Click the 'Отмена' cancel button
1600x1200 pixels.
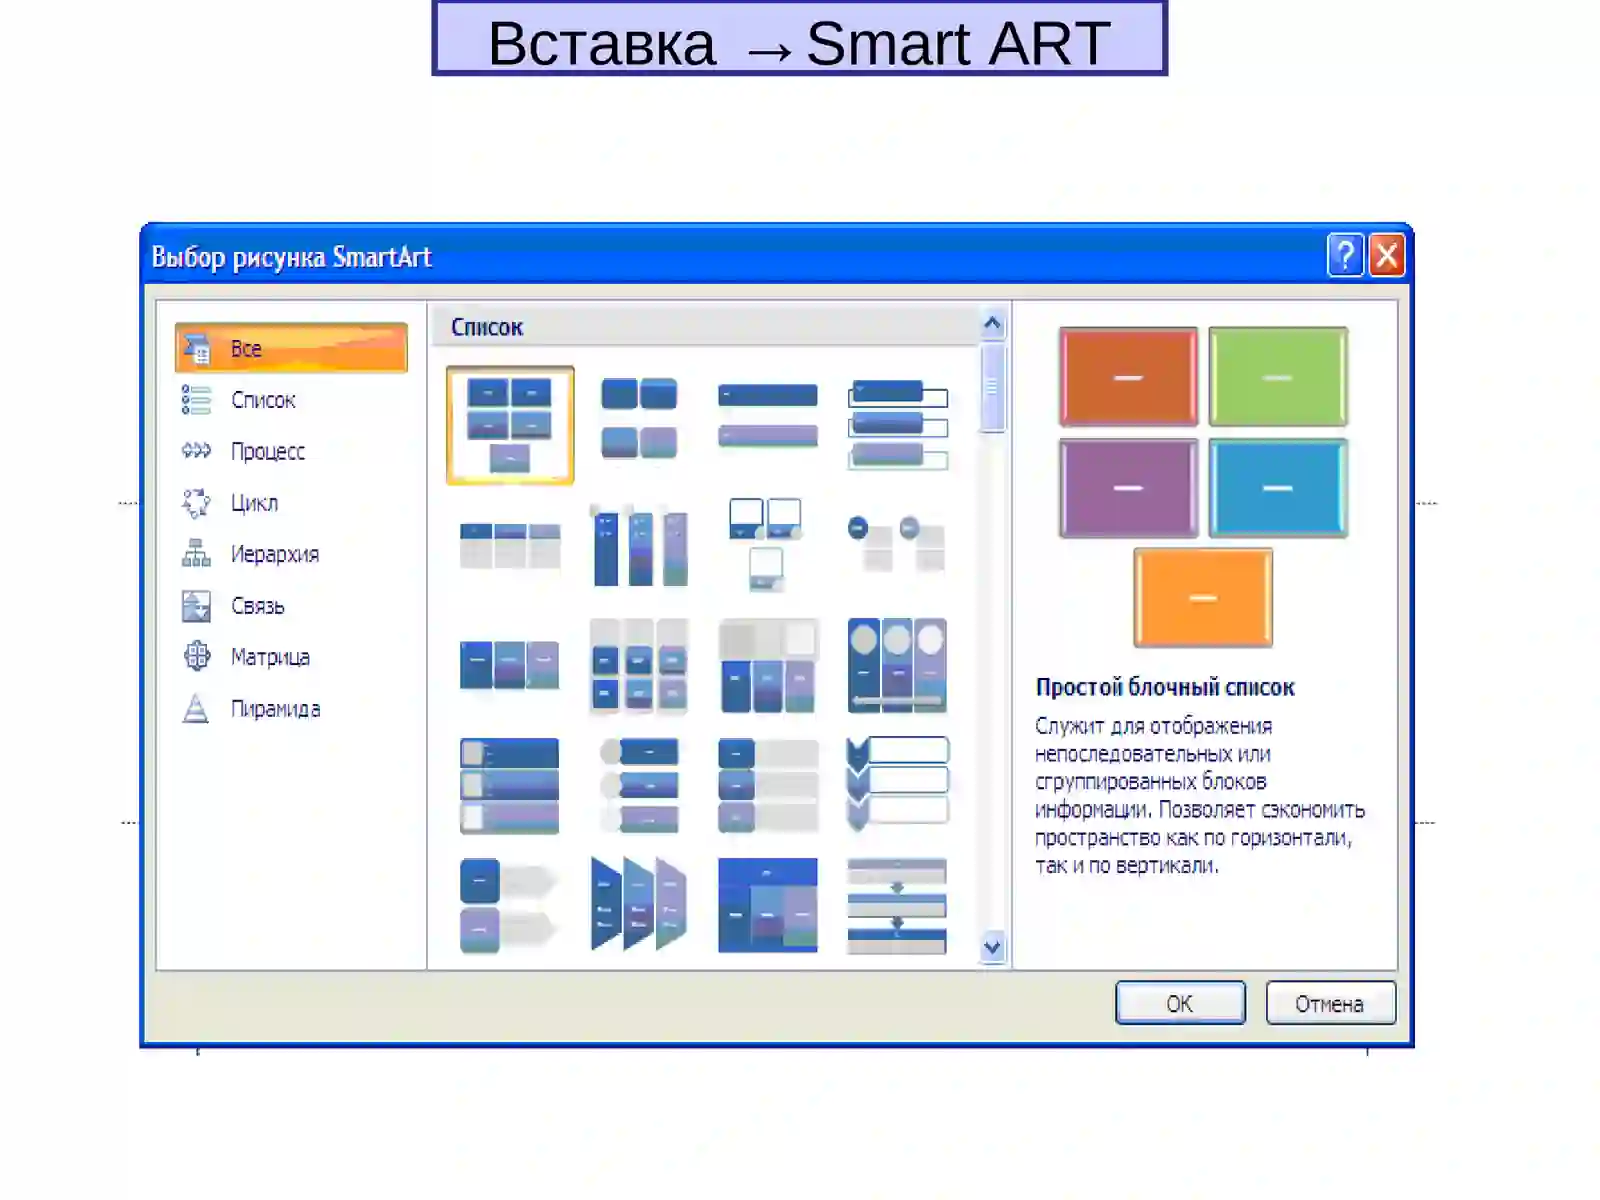click(1330, 1003)
